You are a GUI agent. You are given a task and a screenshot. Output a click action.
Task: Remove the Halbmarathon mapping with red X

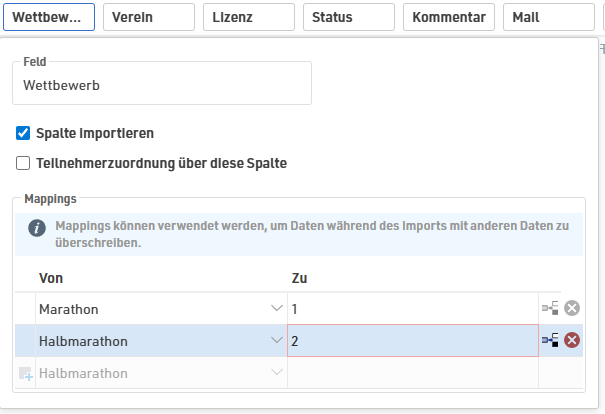(x=572, y=341)
